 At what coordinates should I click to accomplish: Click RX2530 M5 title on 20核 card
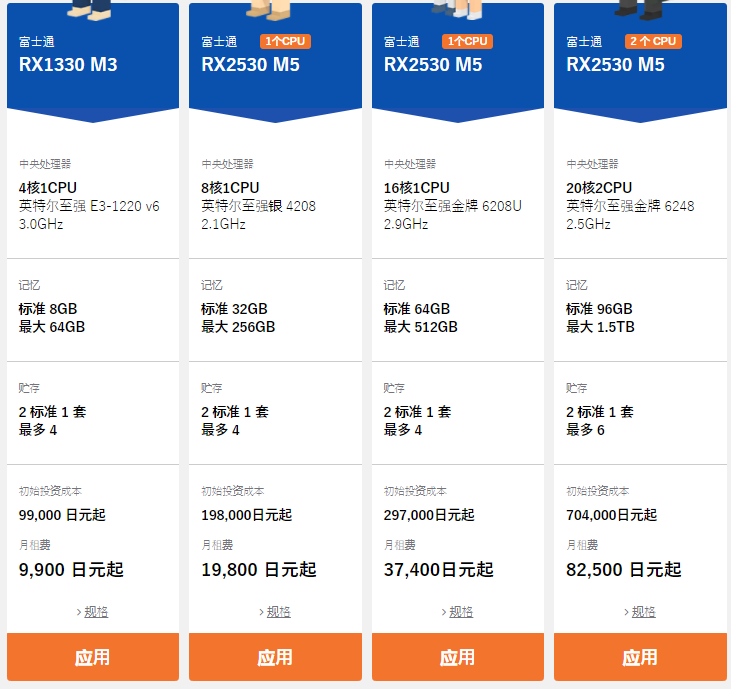(x=615, y=65)
